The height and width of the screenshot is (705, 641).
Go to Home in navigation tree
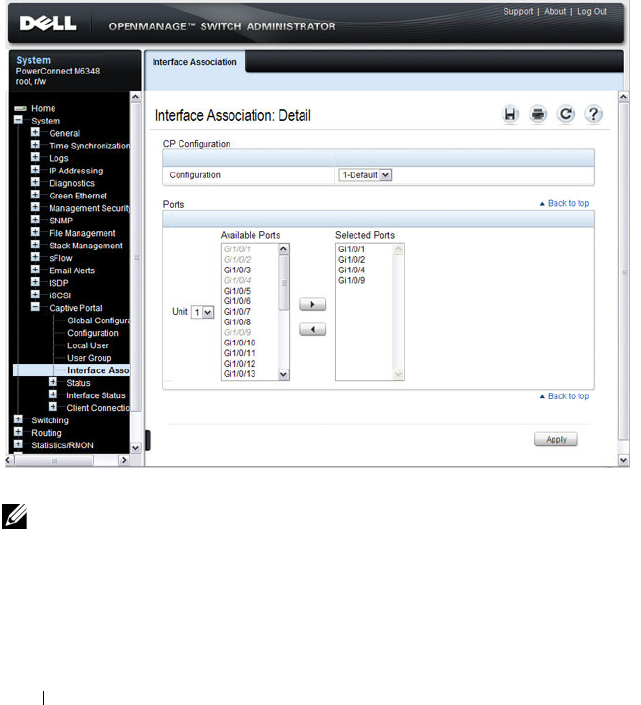click(43, 108)
